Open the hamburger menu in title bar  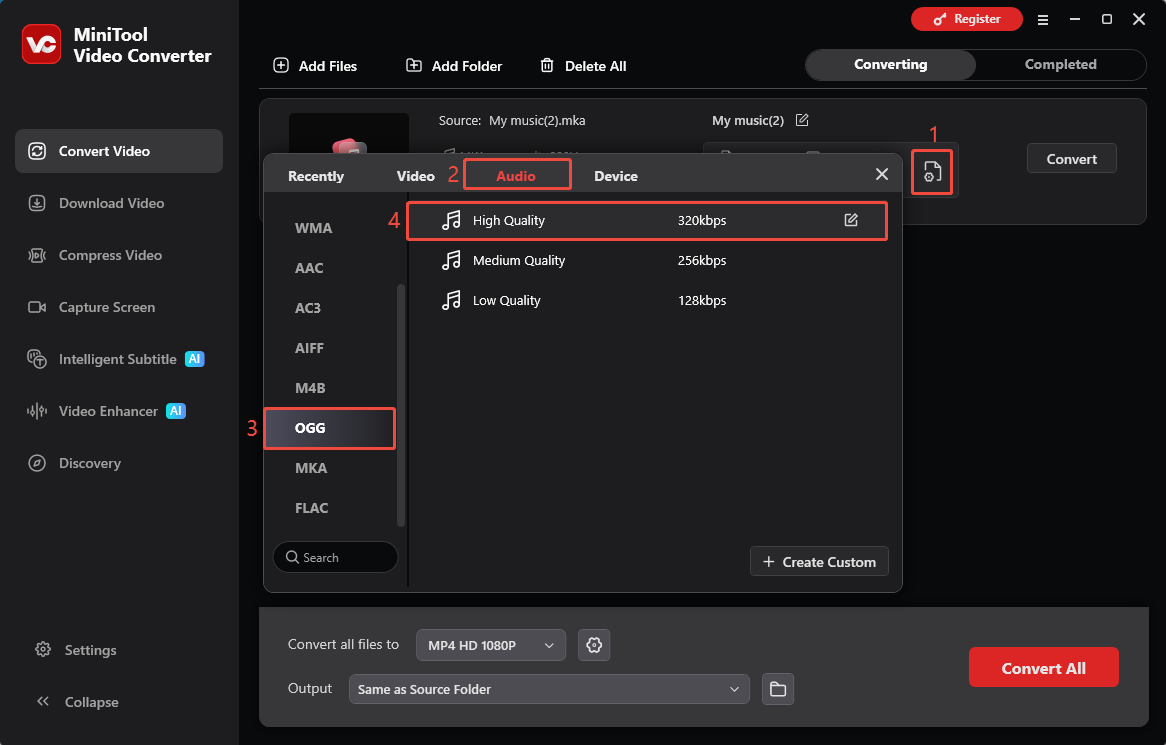[x=1043, y=20]
